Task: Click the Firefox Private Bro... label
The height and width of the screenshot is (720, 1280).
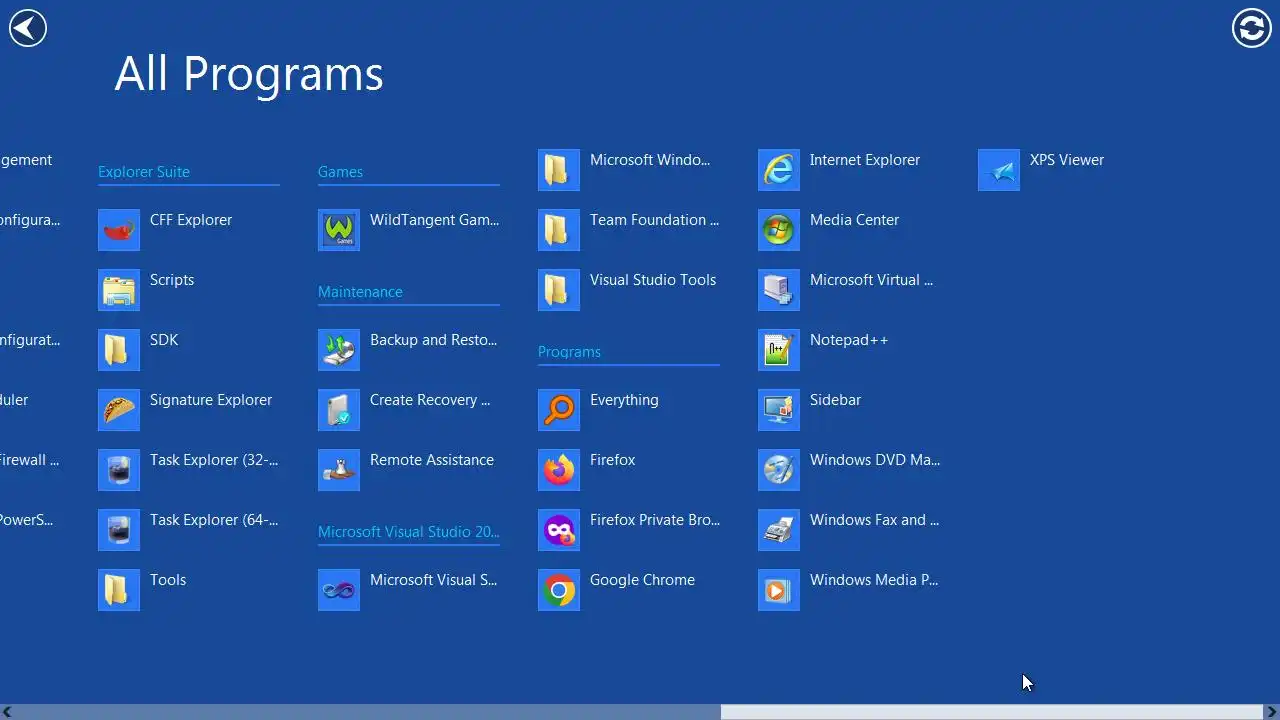Action: tap(655, 520)
